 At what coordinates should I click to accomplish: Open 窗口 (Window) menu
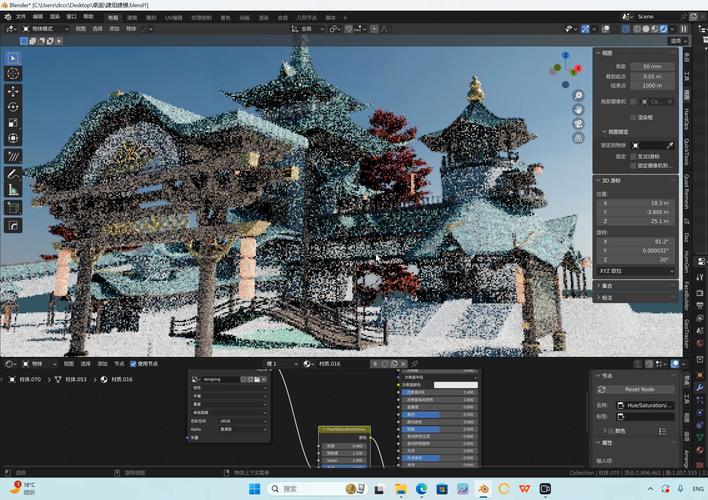click(71, 17)
